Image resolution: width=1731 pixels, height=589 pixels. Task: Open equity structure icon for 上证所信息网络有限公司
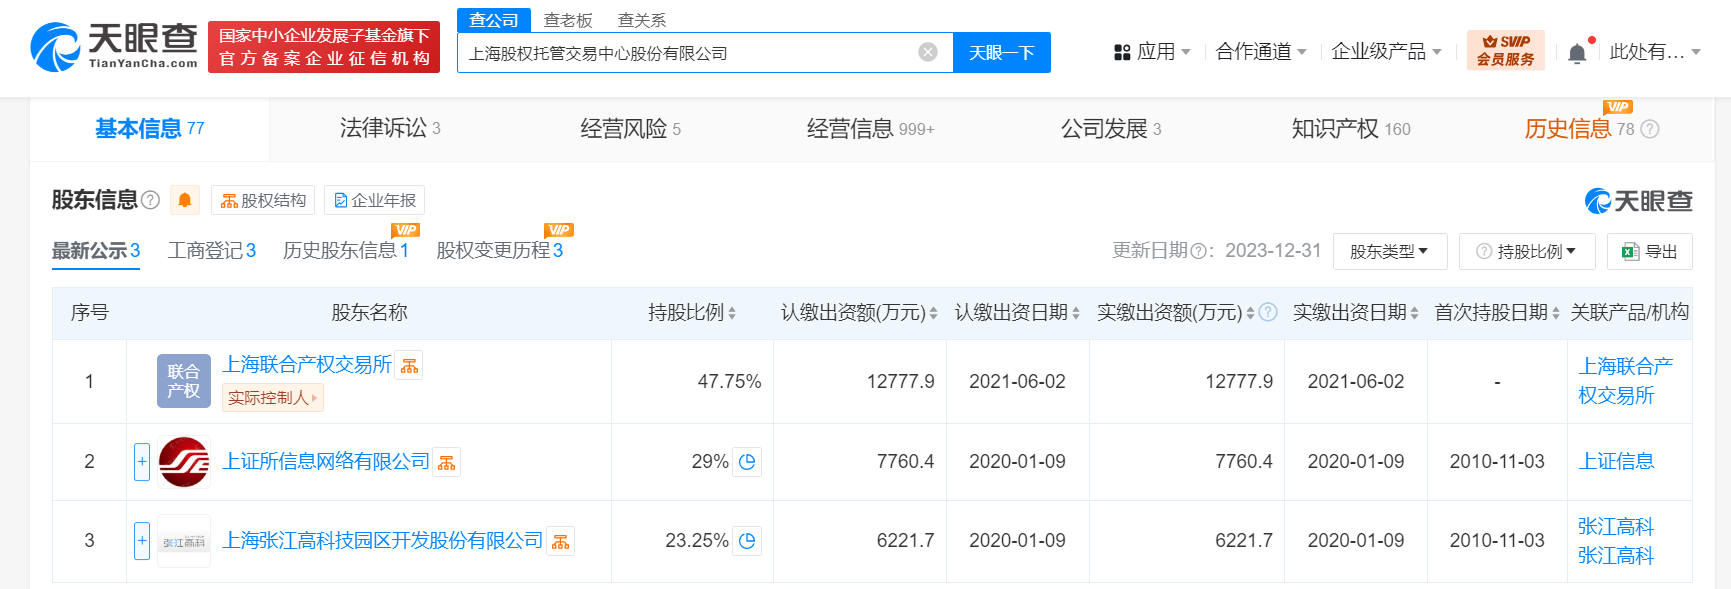447,463
